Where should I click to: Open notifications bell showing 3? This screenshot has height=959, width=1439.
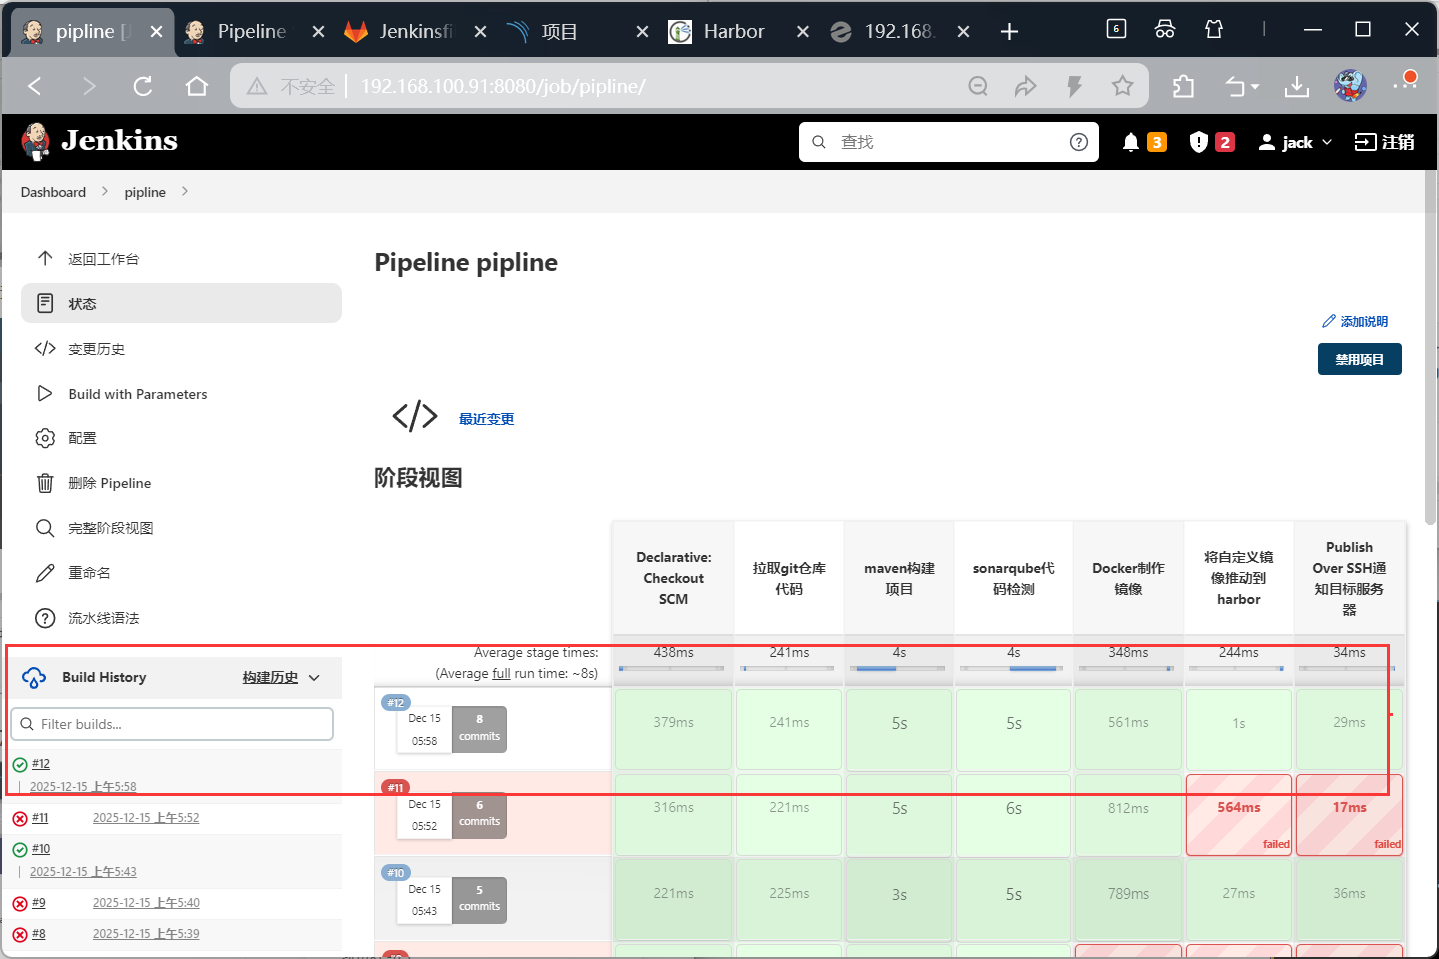[x=1143, y=142]
